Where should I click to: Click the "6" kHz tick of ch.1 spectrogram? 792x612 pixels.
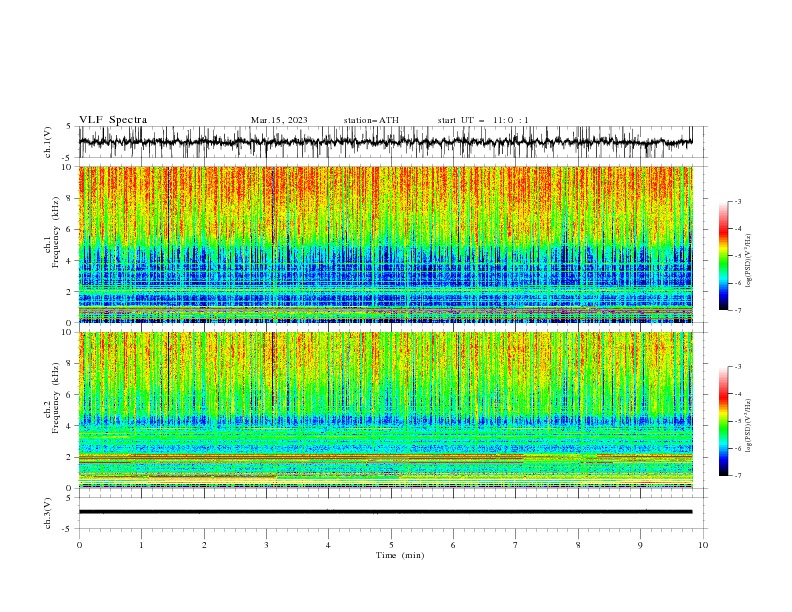pos(71,229)
